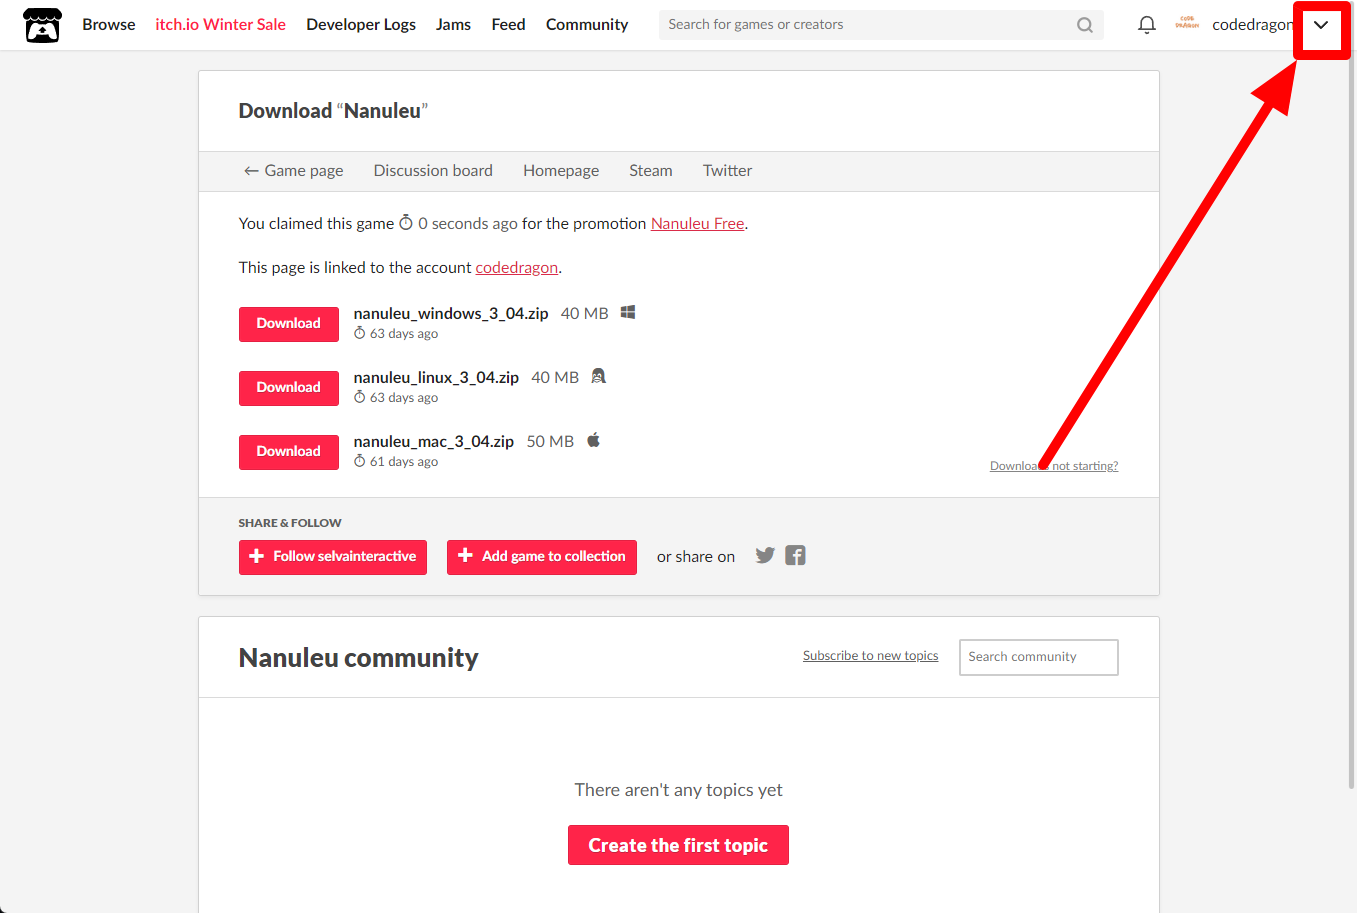Click the Nanuleu community heading

[x=358, y=658]
